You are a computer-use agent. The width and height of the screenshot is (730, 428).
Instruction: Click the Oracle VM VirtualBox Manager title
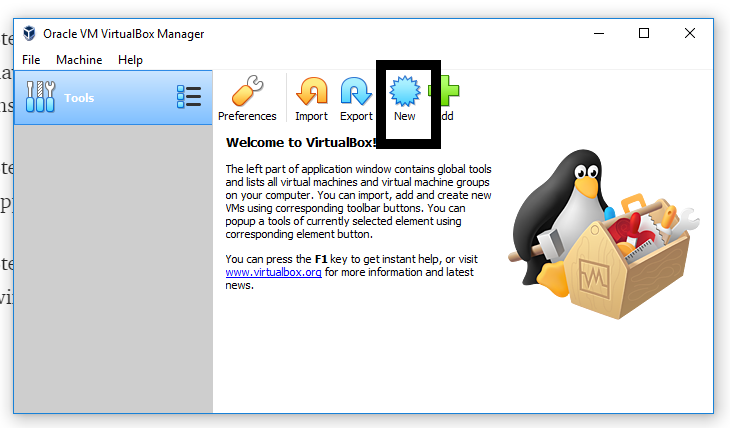coord(124,34)
